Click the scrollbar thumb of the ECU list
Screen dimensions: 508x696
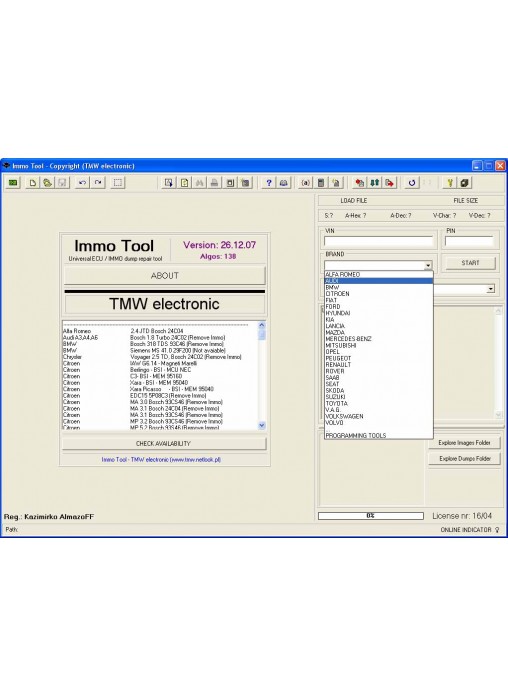[x=262, y=334]
